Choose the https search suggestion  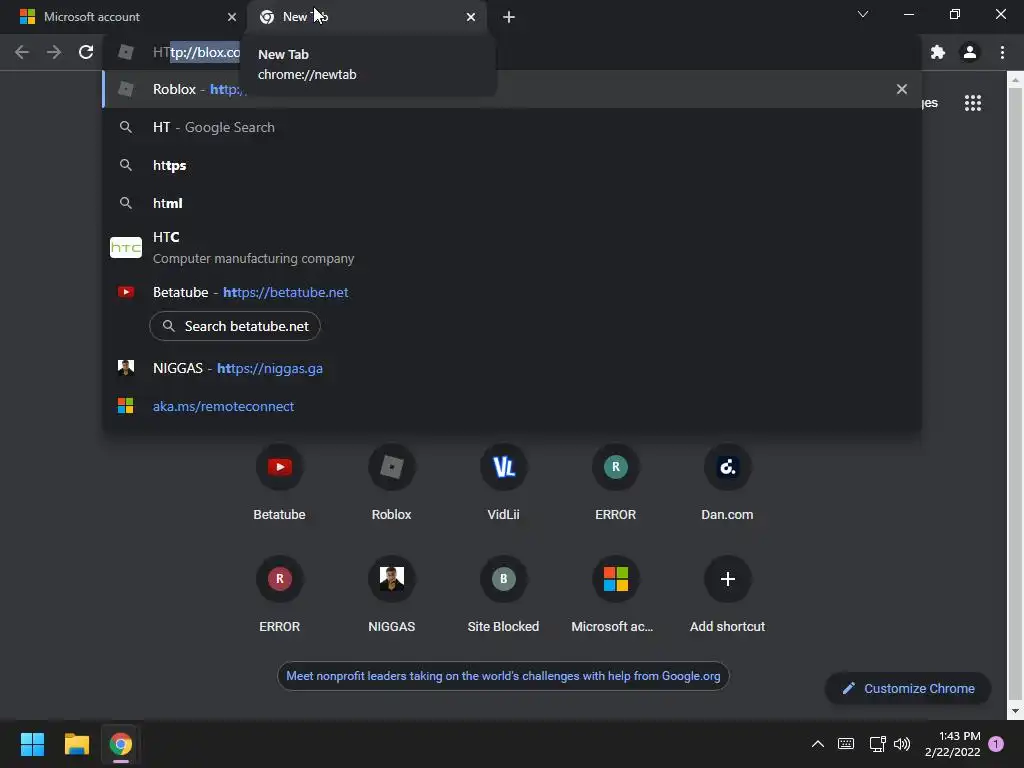click(x=512, y=165)
